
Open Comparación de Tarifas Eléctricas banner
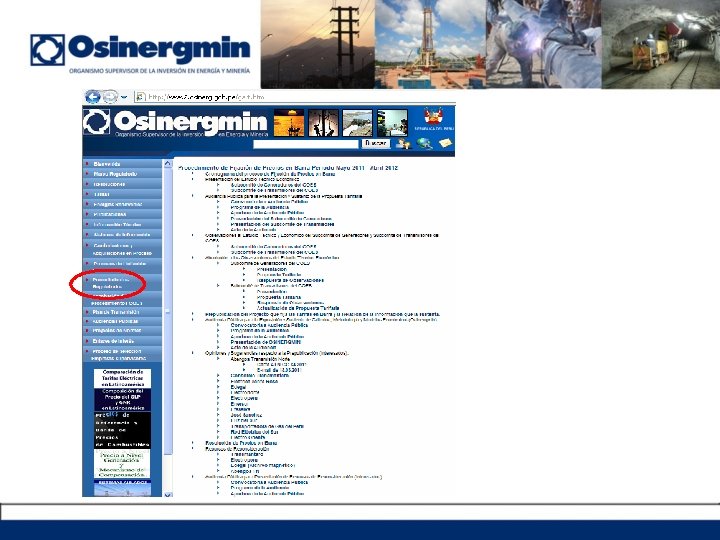(x=123, y=378)
